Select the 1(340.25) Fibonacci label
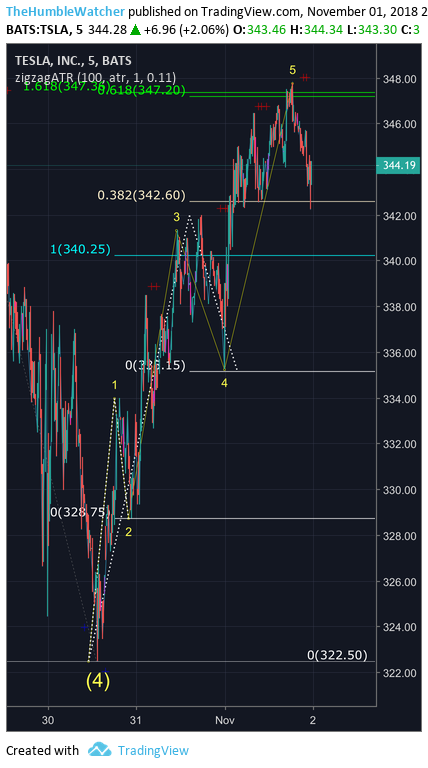The height and width of the screenshot is (768, 428). coord(80,250)
